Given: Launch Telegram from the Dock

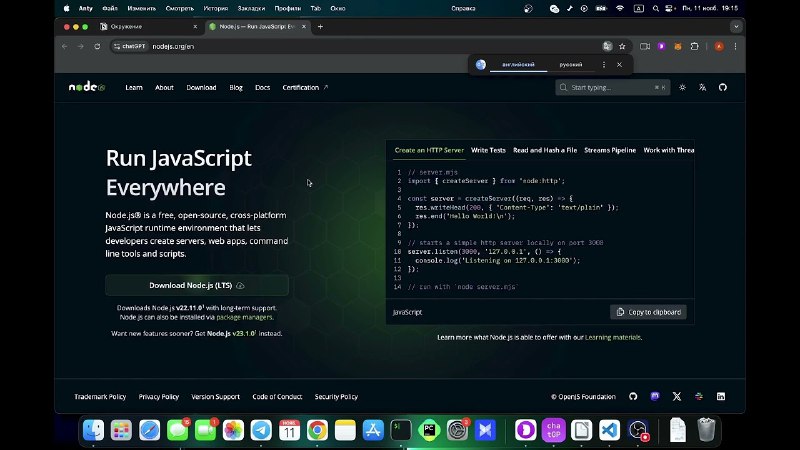Looking at the screenshot, I should (261, 430).
